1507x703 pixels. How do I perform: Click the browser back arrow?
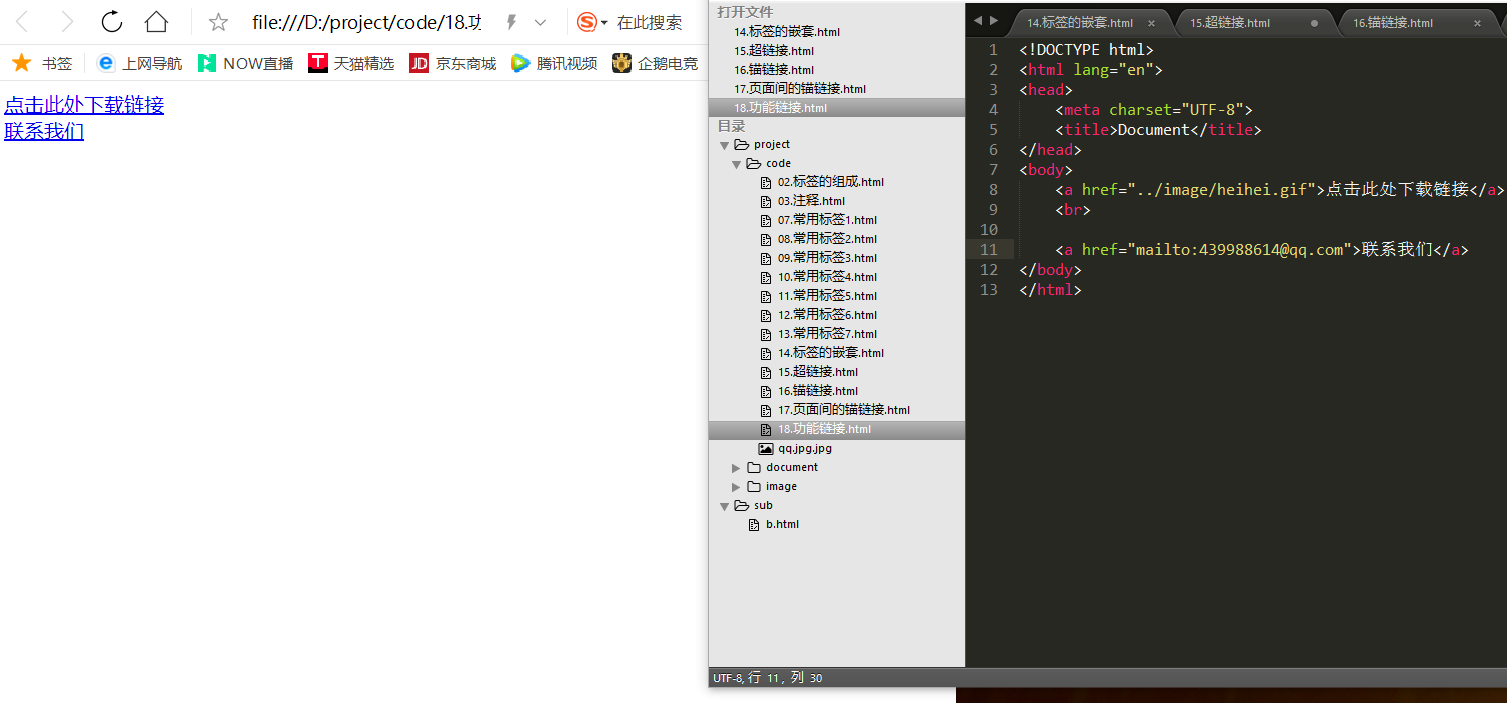21,22
